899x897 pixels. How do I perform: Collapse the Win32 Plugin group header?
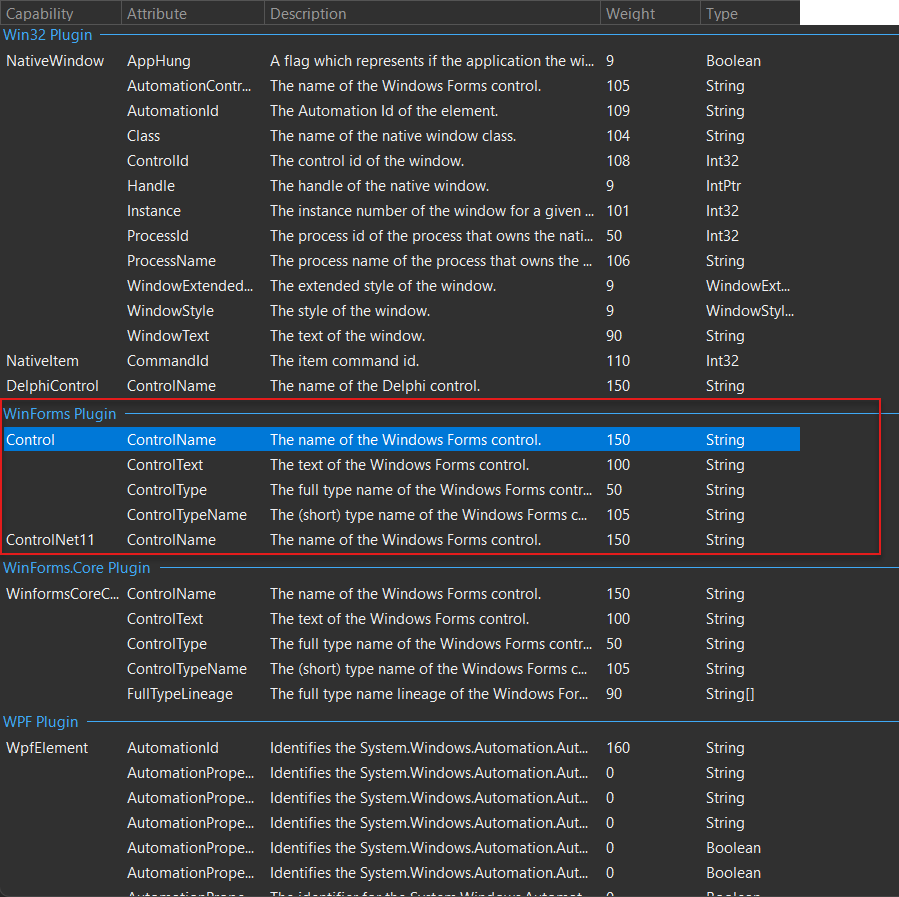point(48,35)
